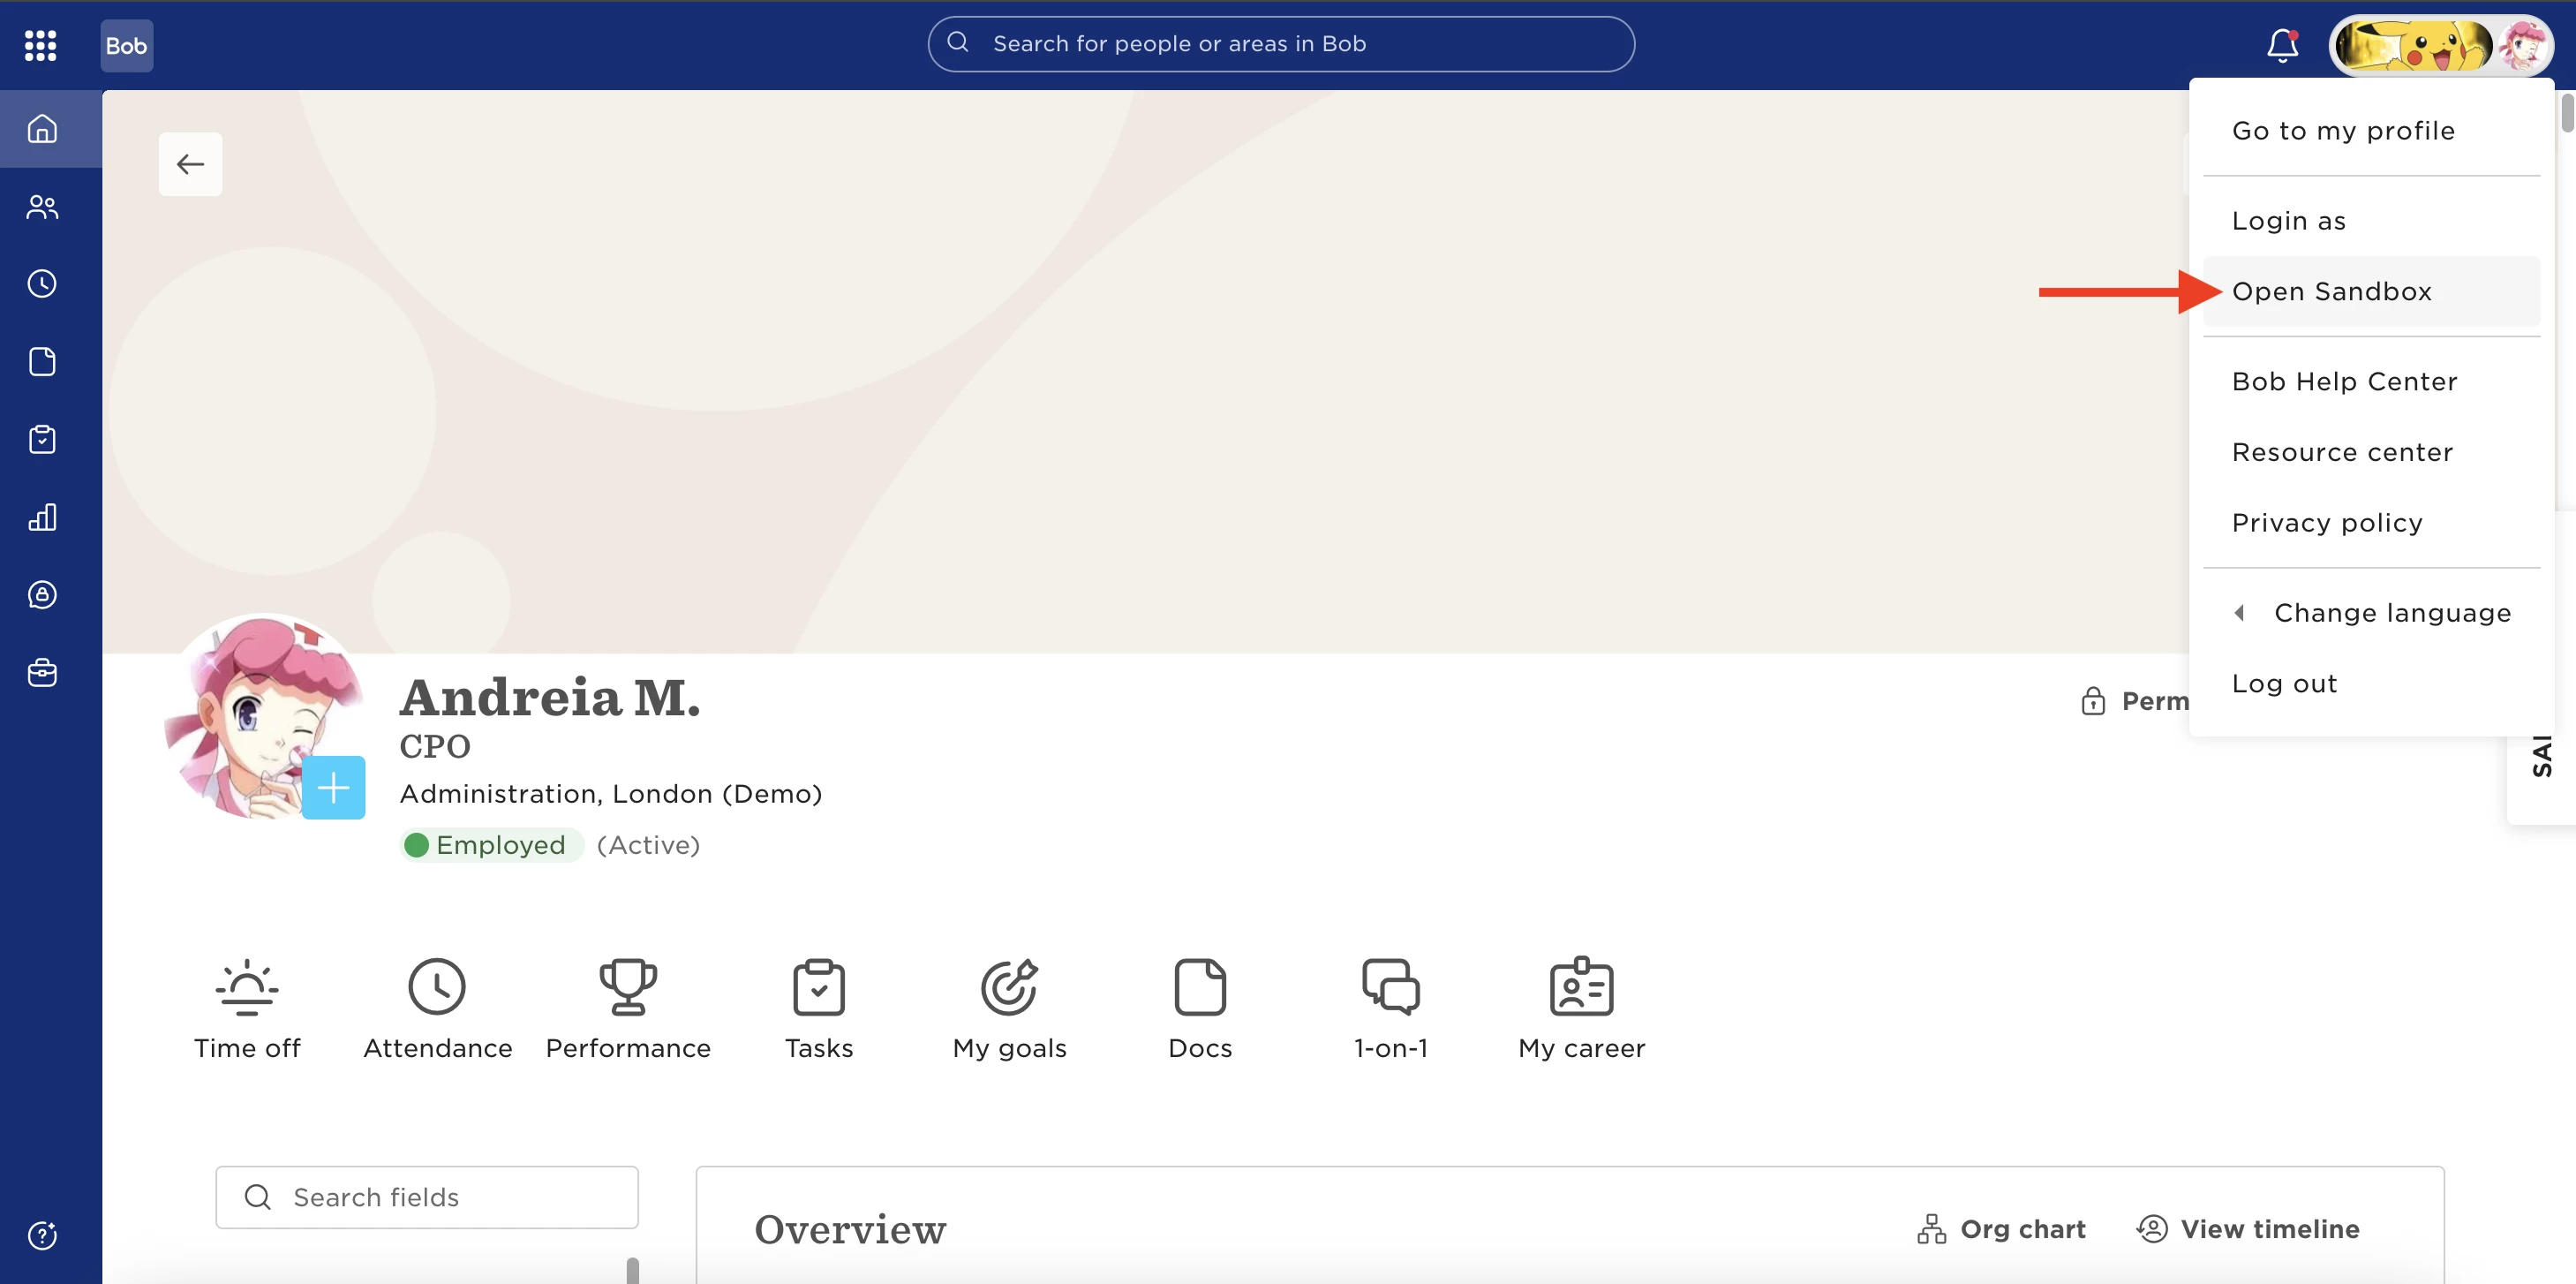Focus the Search fields input
The height and width of the screenshot is (1284, 2576).
427,1197
